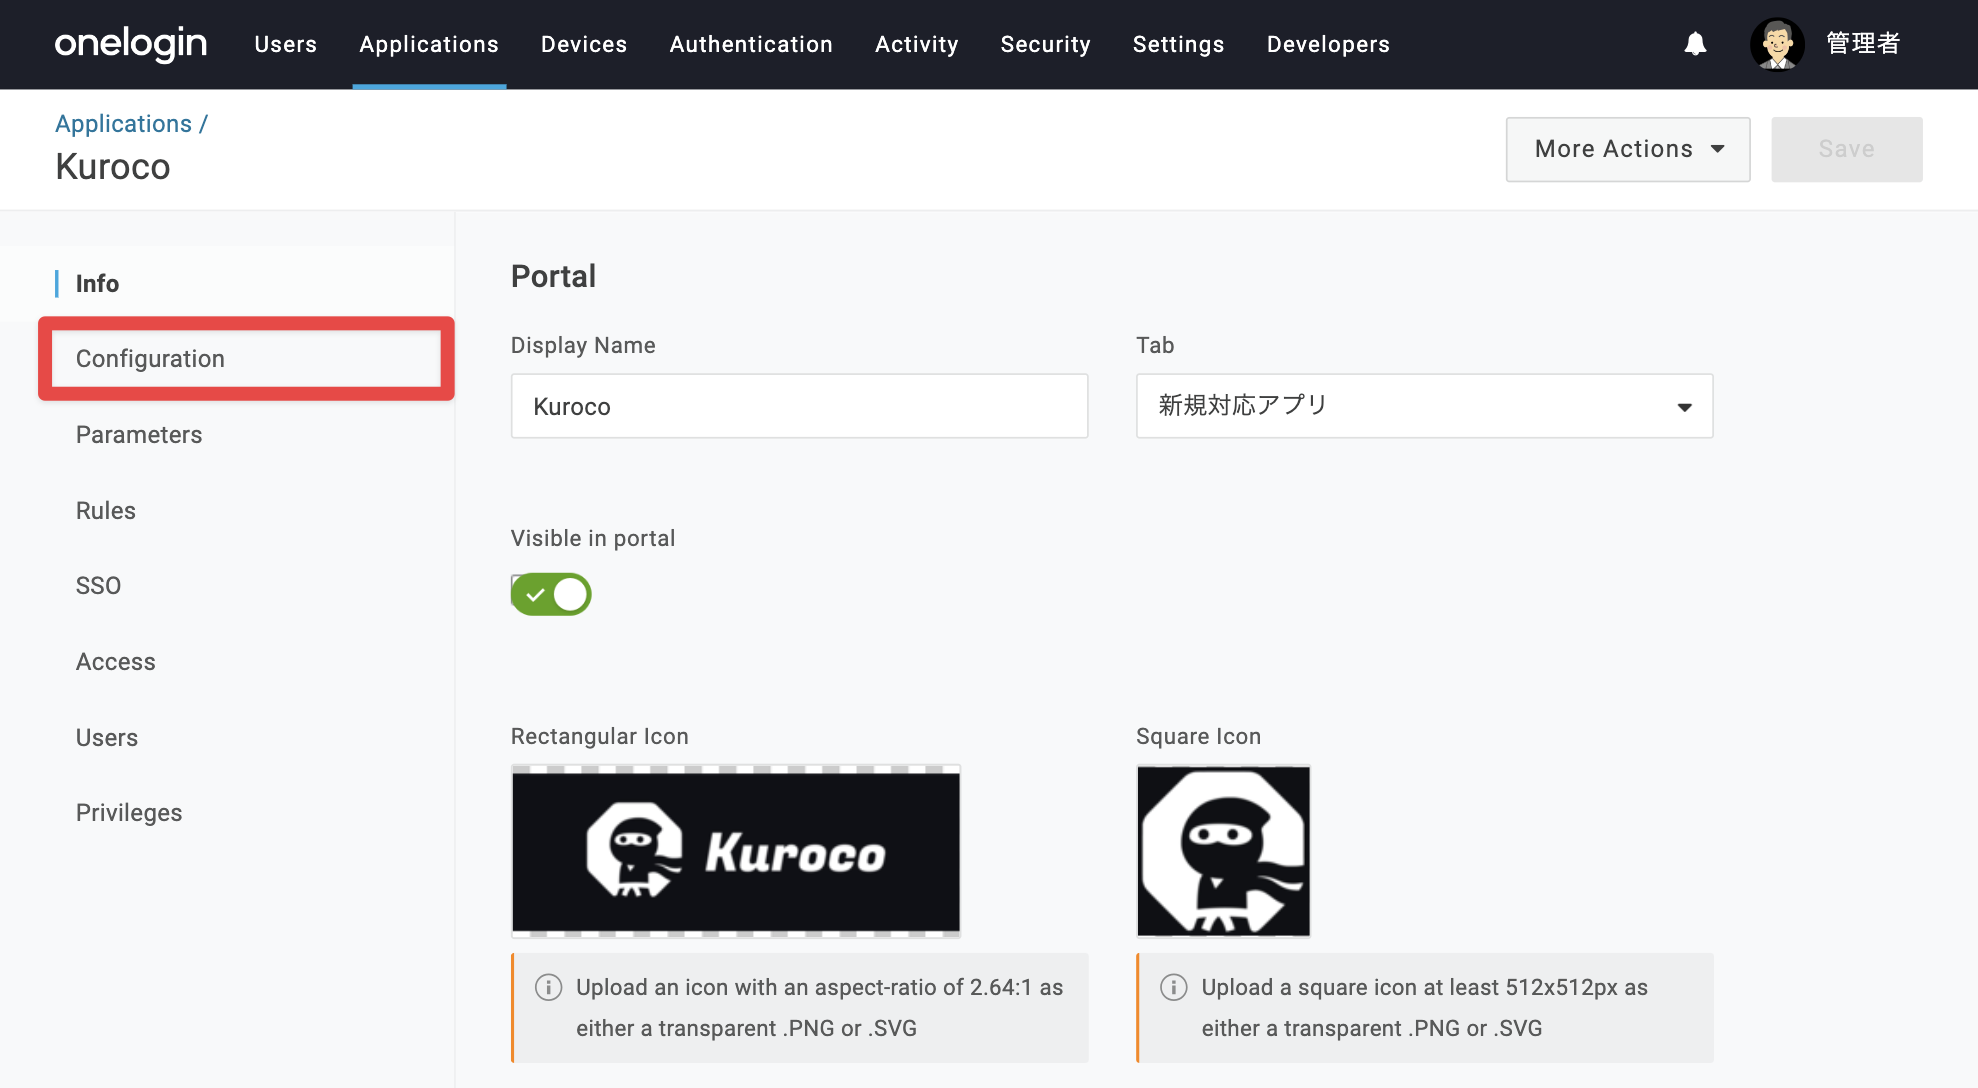Click the admin profile avatar
This screenshot has width=1978, height=1088.
pos(1777,44)
